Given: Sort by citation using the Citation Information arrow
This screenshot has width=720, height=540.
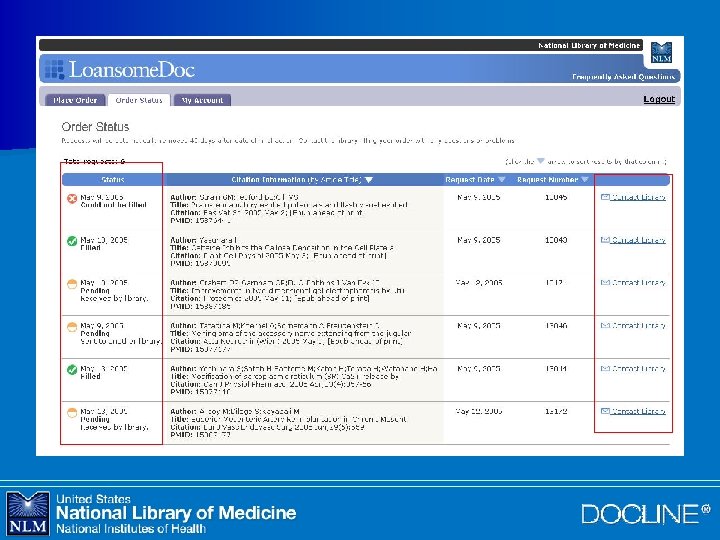Looking at the screenshot, I should click(369, 180).
